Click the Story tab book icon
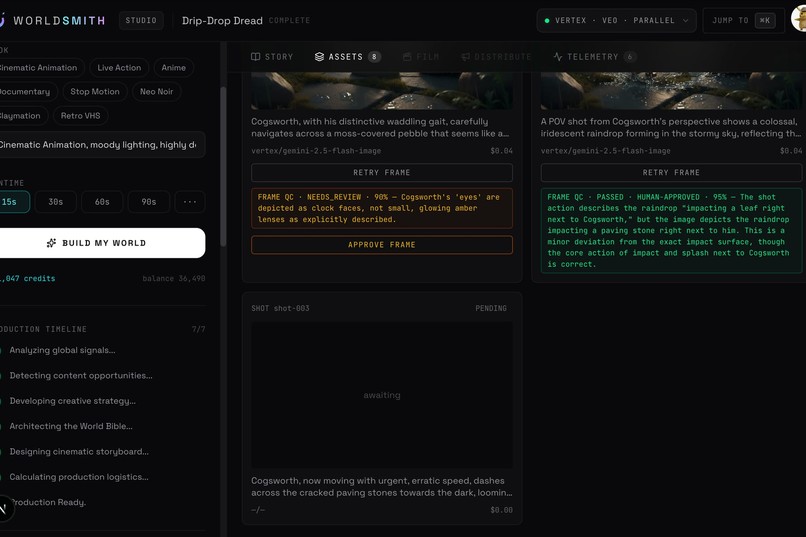 [255, 57]
